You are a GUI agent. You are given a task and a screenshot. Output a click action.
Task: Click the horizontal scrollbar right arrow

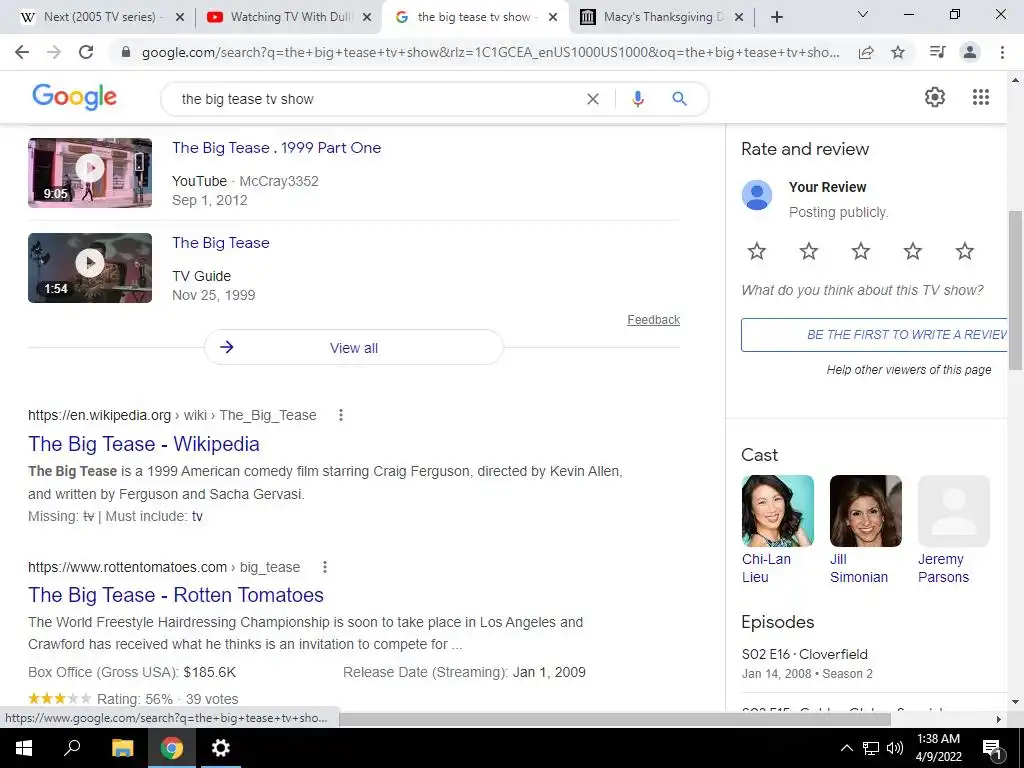999,719
